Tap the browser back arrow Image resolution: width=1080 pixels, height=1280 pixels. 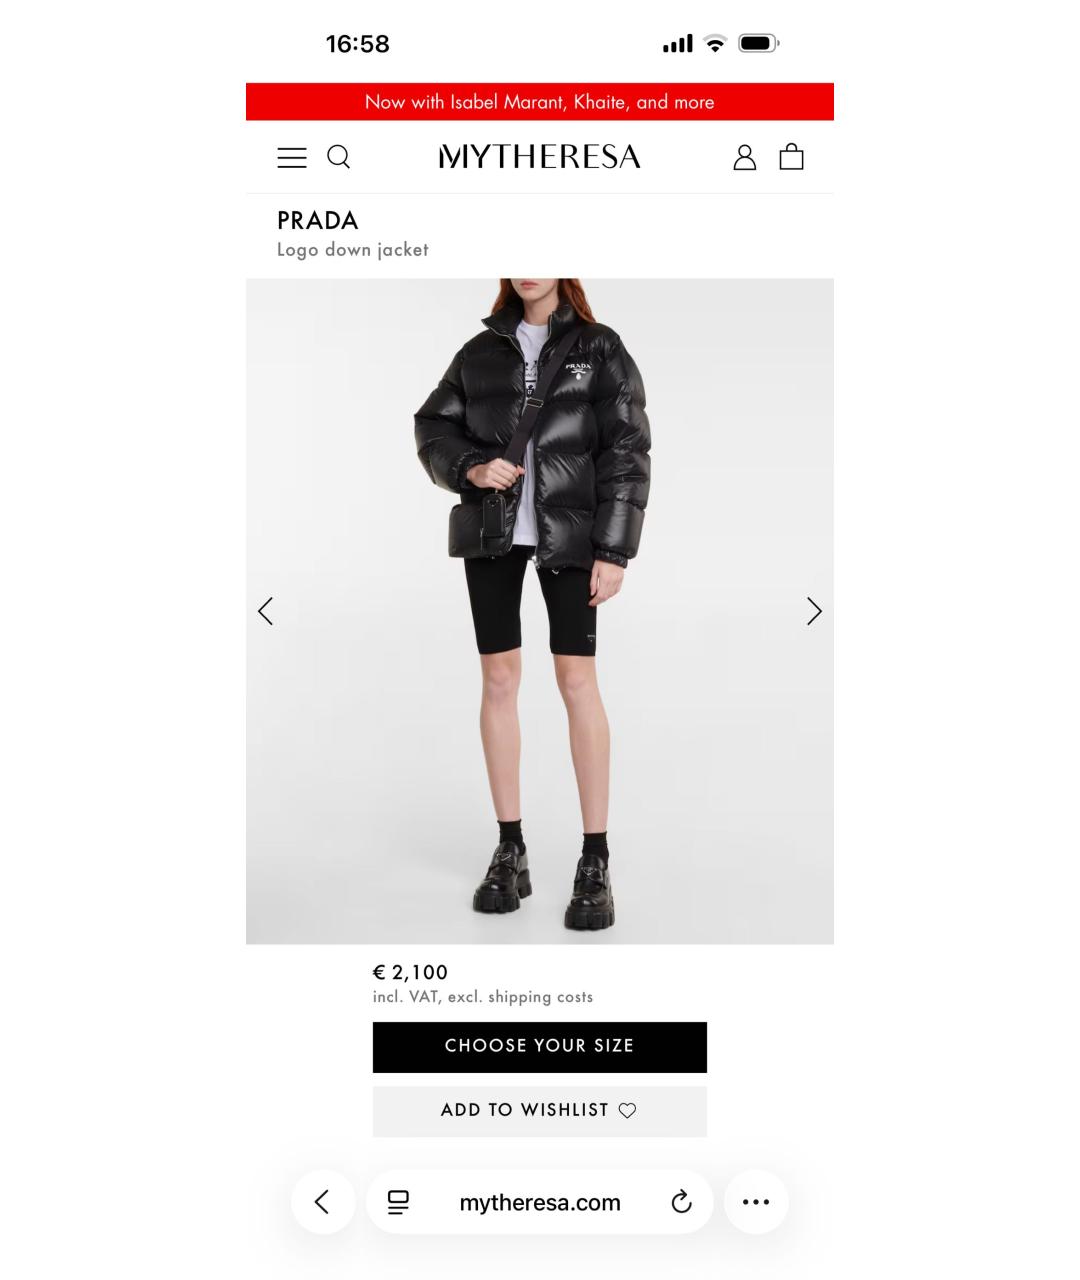(322, 1202)
